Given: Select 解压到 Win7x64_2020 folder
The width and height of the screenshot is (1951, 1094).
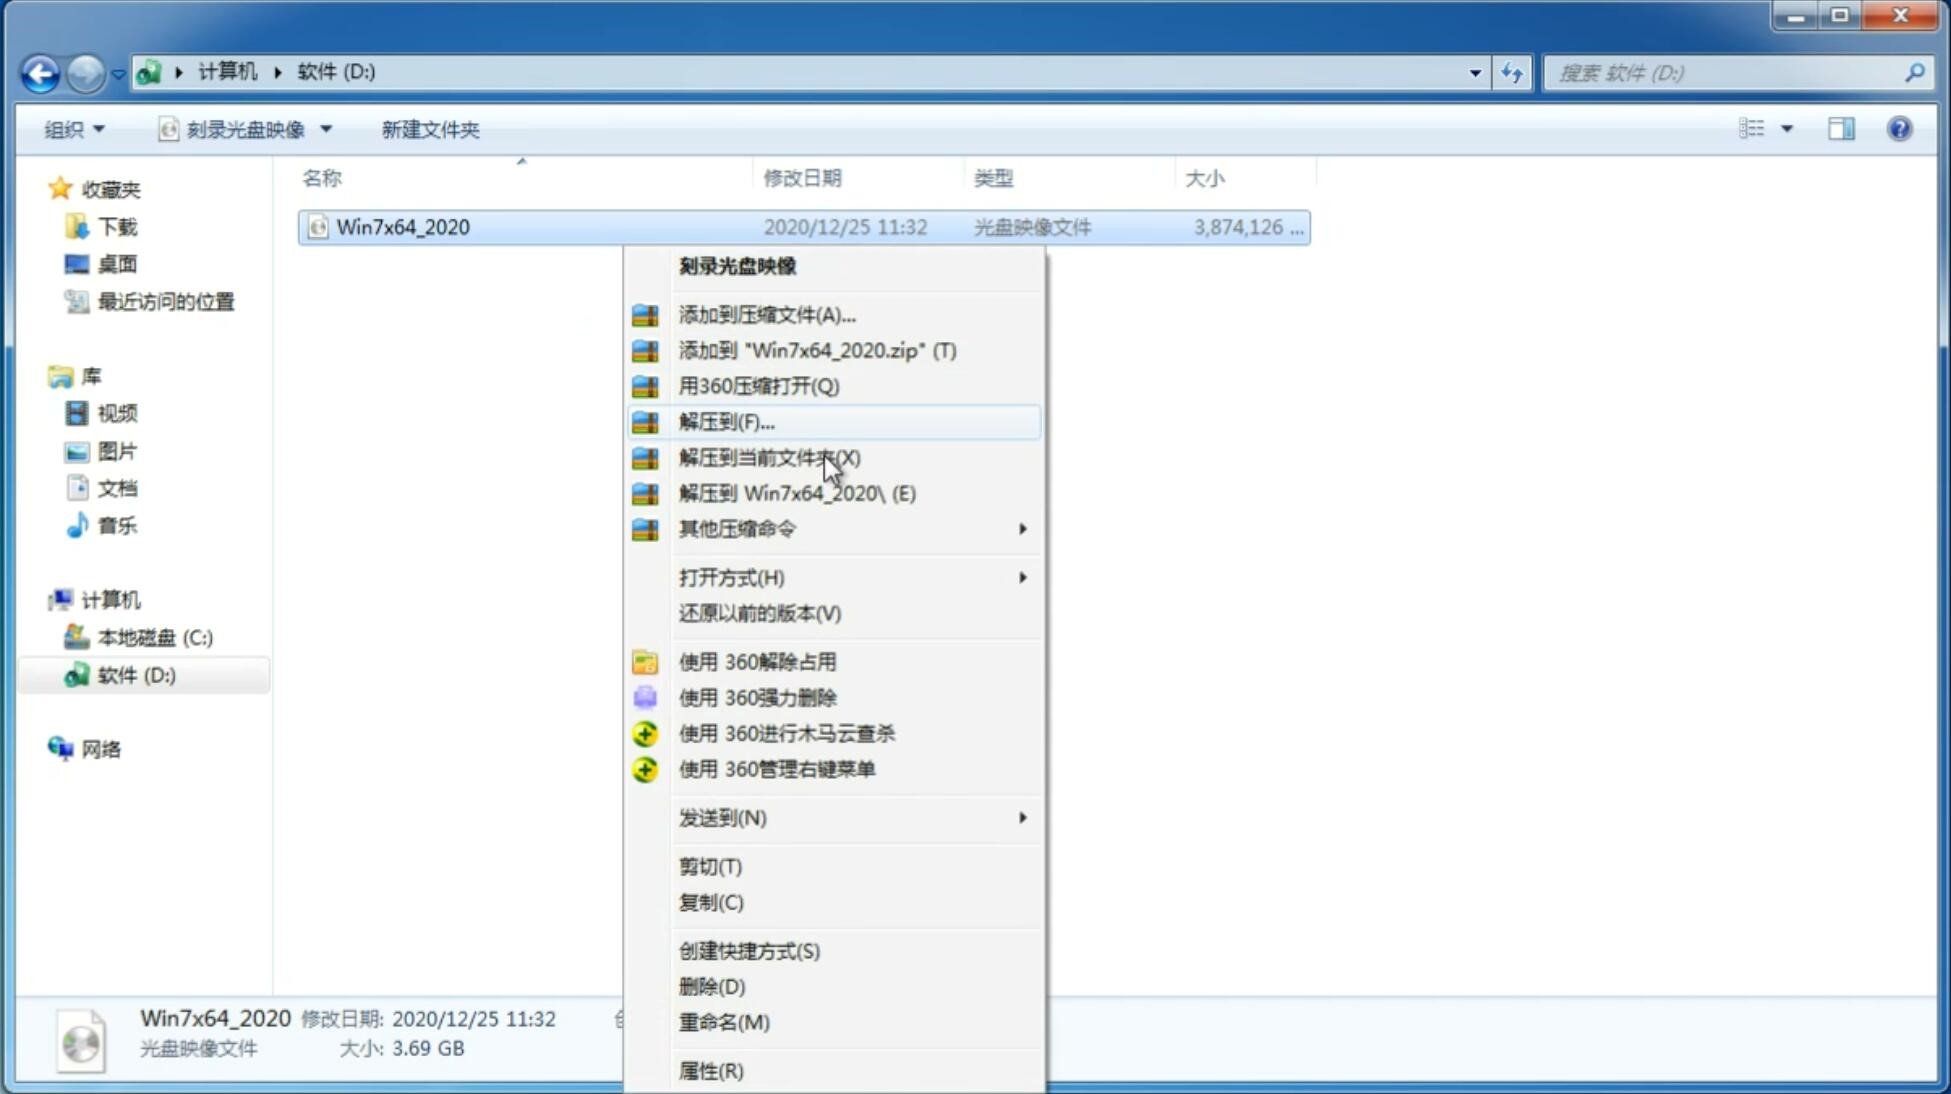Looking at the screenshot, I should pos(797,492).
